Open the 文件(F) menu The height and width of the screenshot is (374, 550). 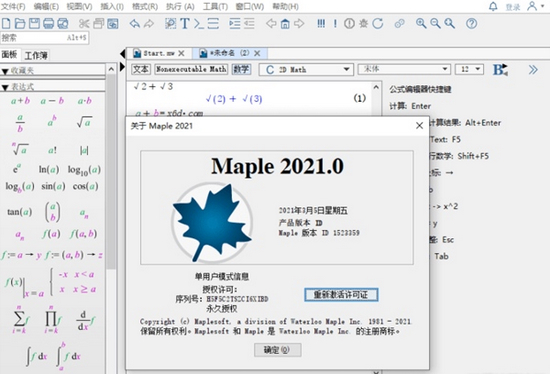click(x=14, y=6)
